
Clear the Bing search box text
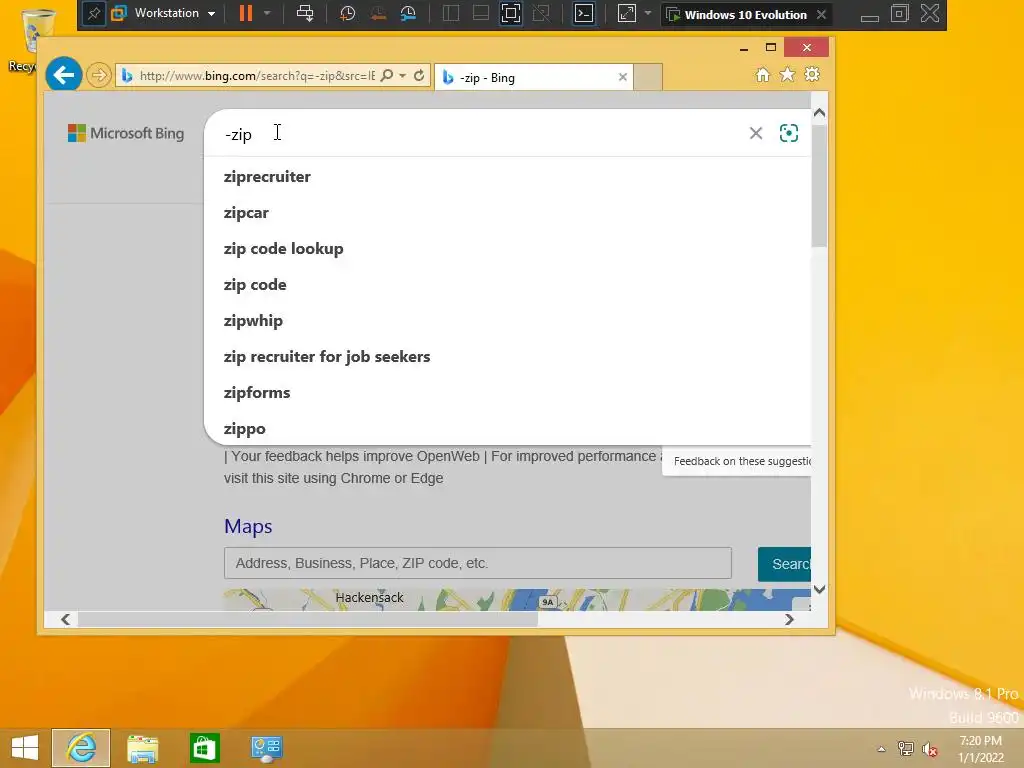[x=756, y=133]
